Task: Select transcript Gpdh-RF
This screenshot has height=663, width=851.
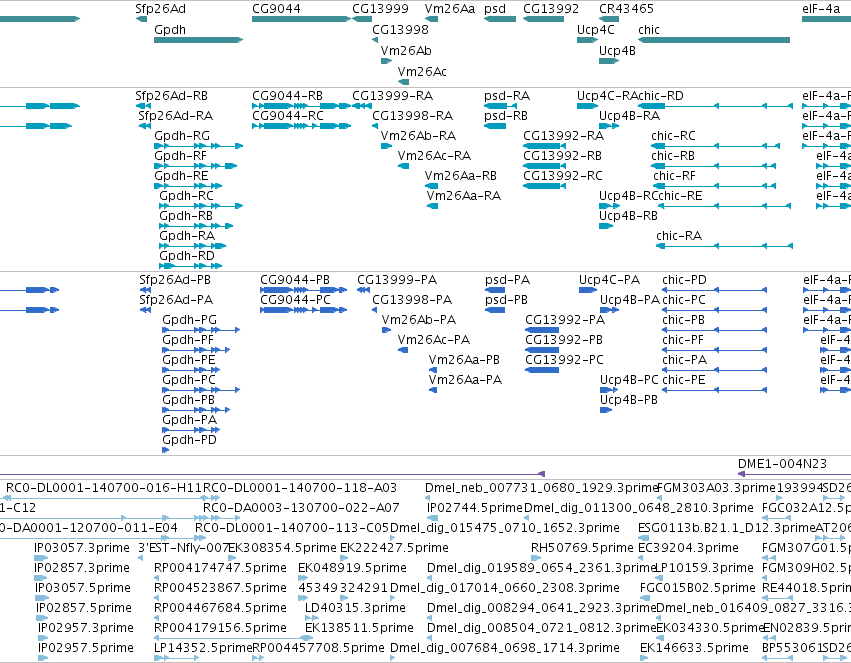Action: pyautogui.click(x=180, y=156)
